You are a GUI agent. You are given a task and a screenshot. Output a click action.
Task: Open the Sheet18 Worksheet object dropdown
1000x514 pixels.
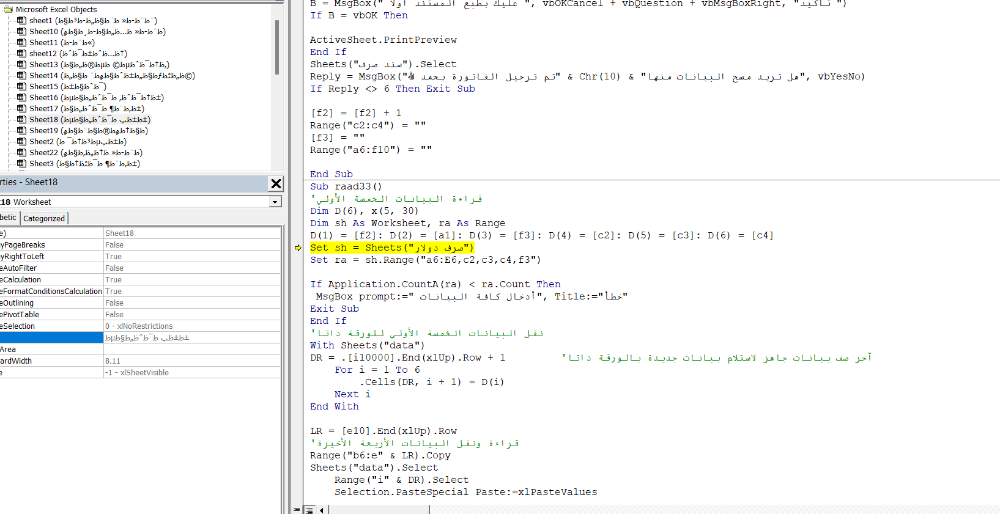[275, 202]
